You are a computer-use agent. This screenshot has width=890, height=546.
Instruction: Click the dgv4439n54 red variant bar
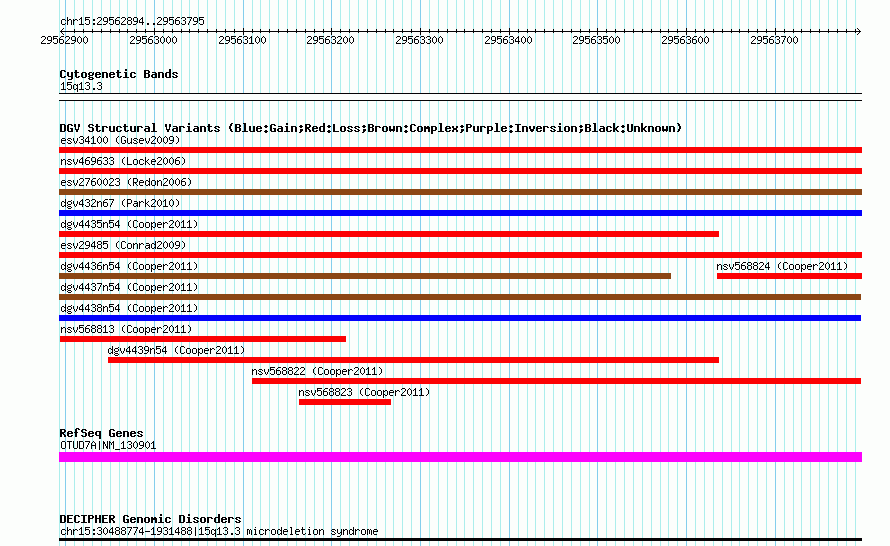tap(413, 360)
